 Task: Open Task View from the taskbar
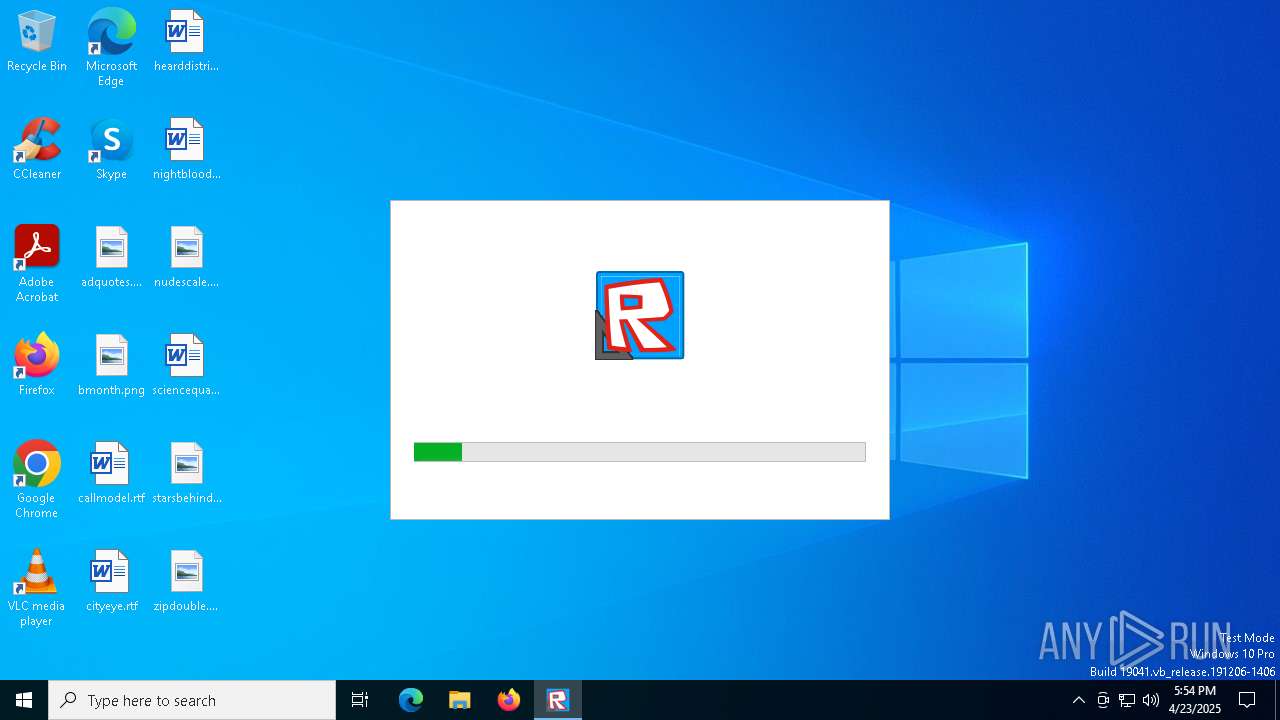point(360,700)
